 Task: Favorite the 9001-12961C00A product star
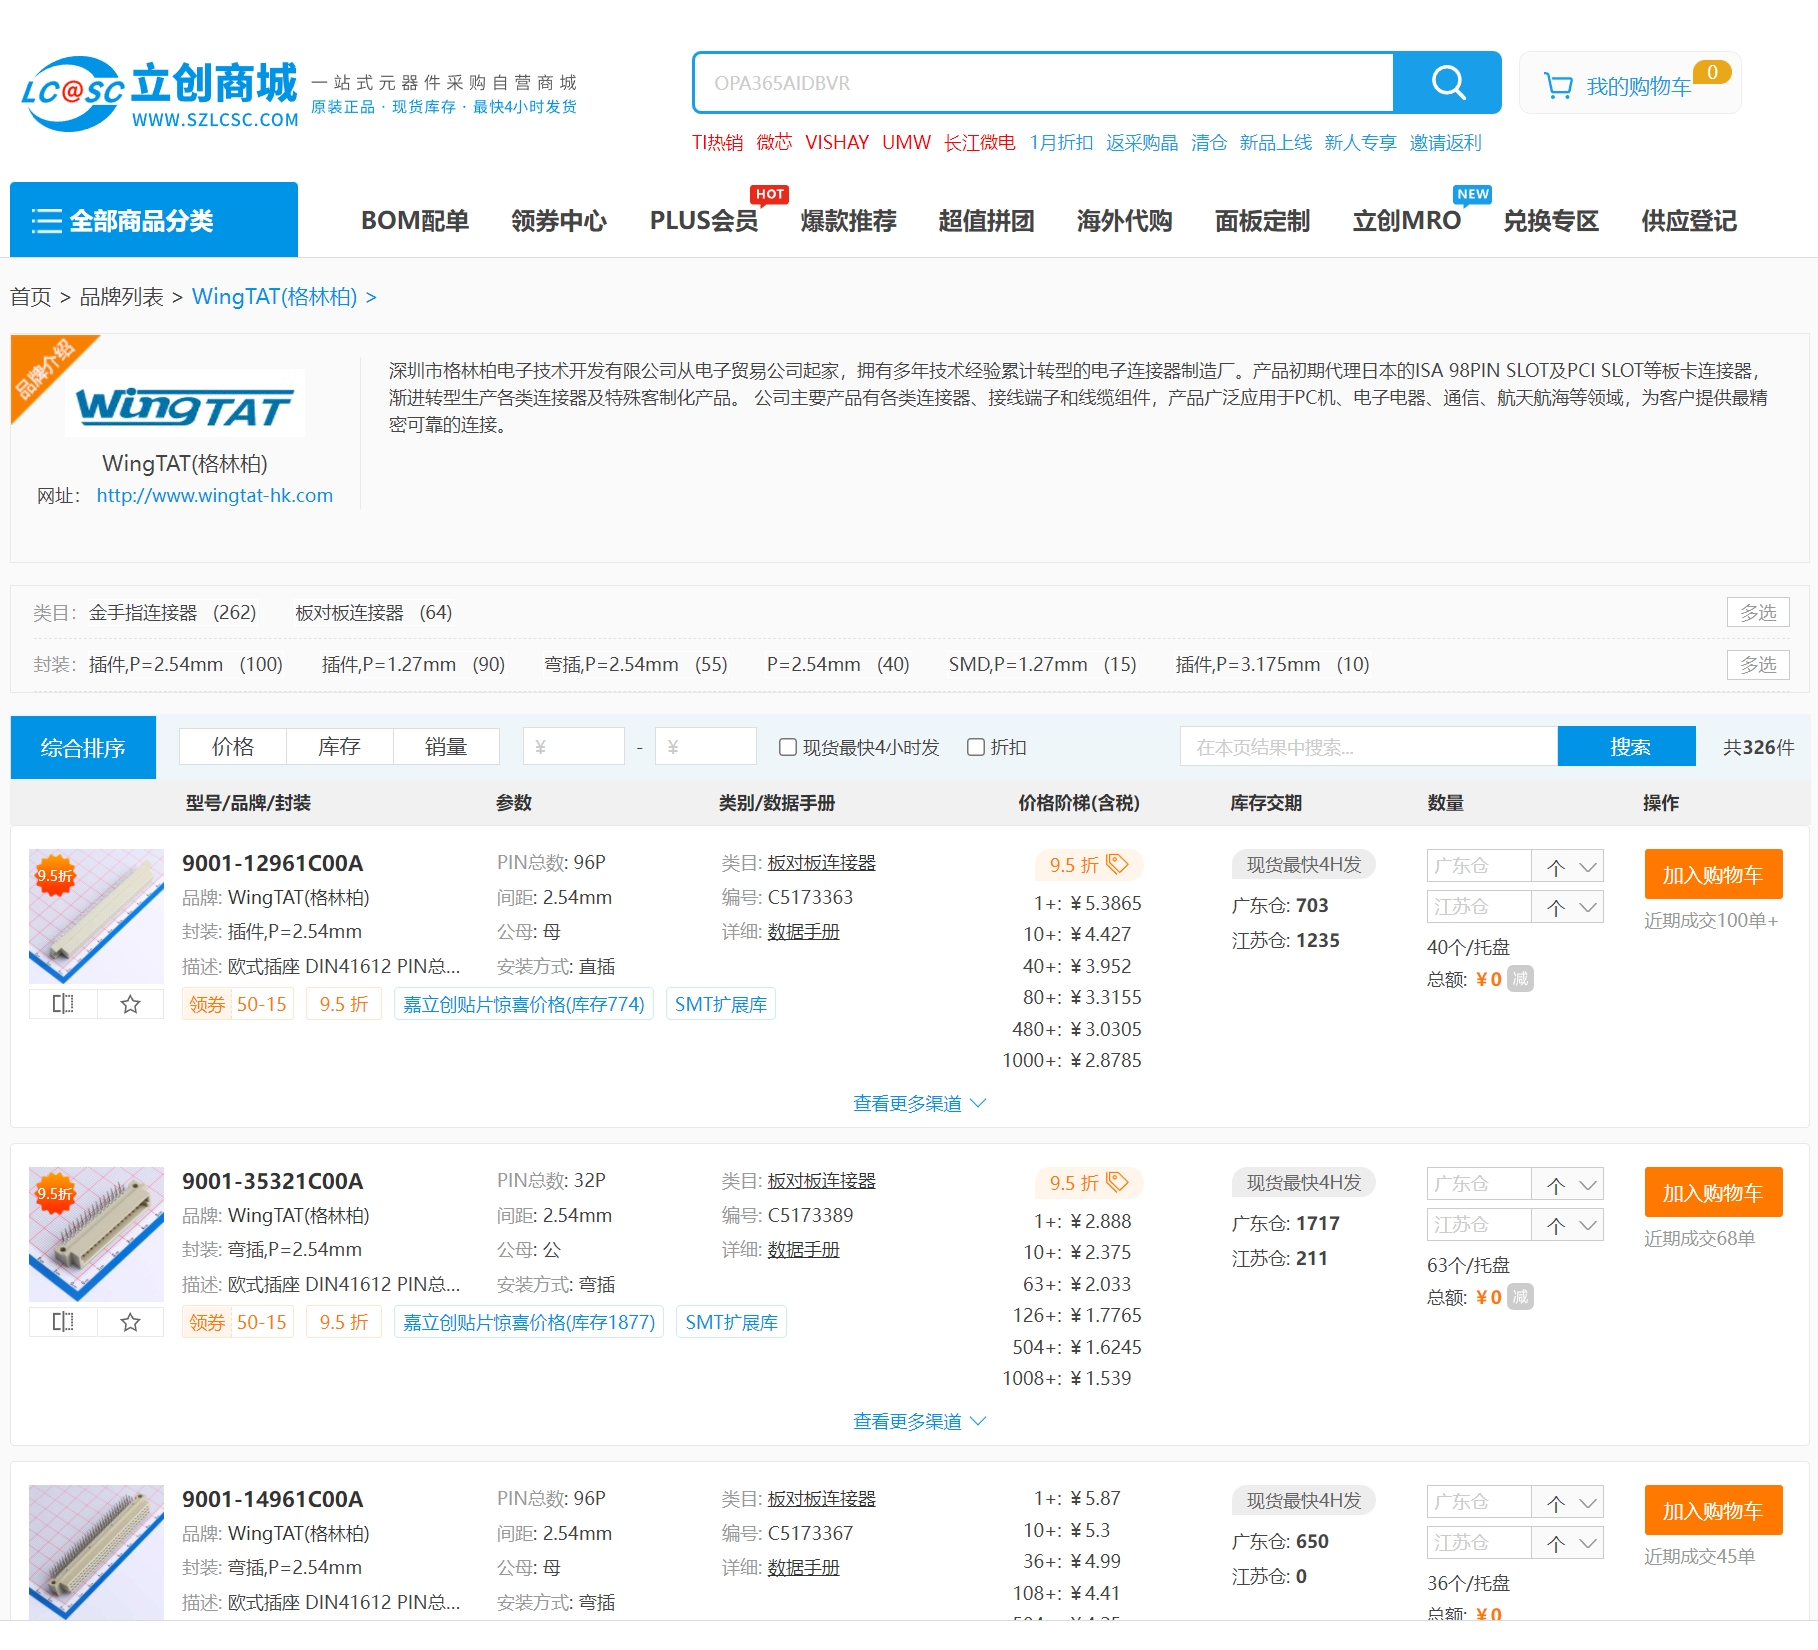[130, 1004]
